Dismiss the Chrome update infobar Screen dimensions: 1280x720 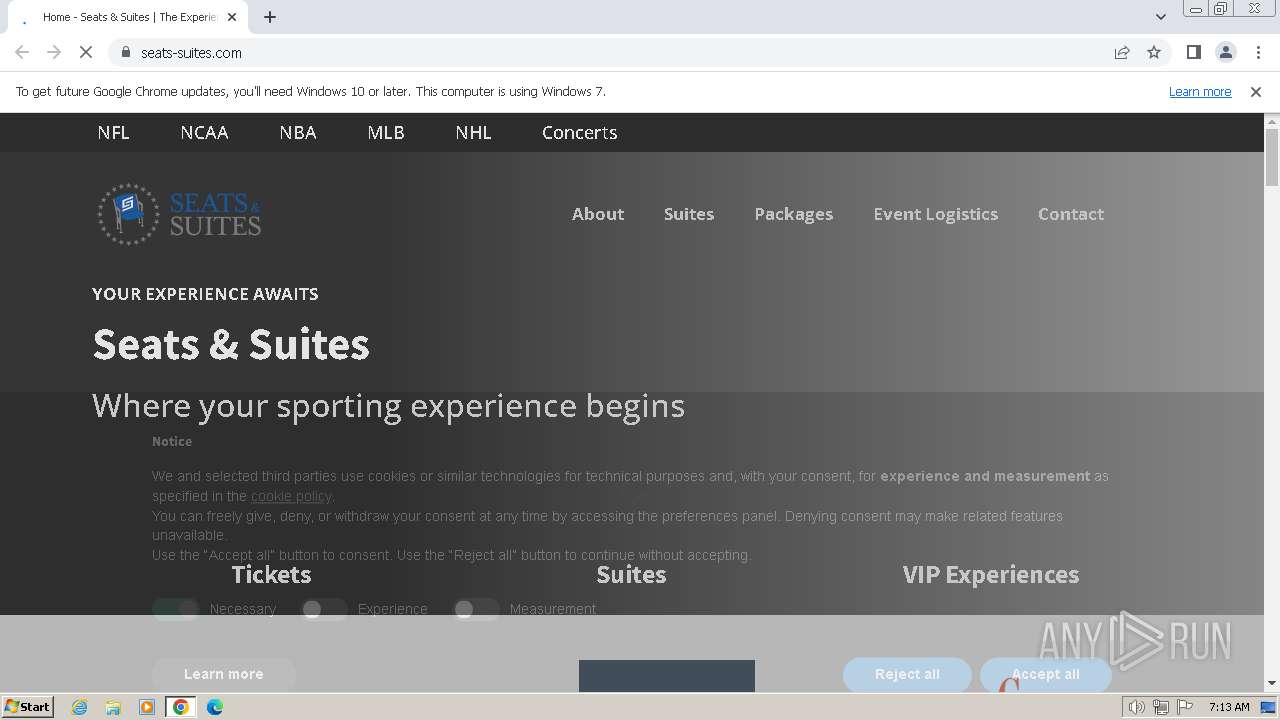[x=1256, y=91]
